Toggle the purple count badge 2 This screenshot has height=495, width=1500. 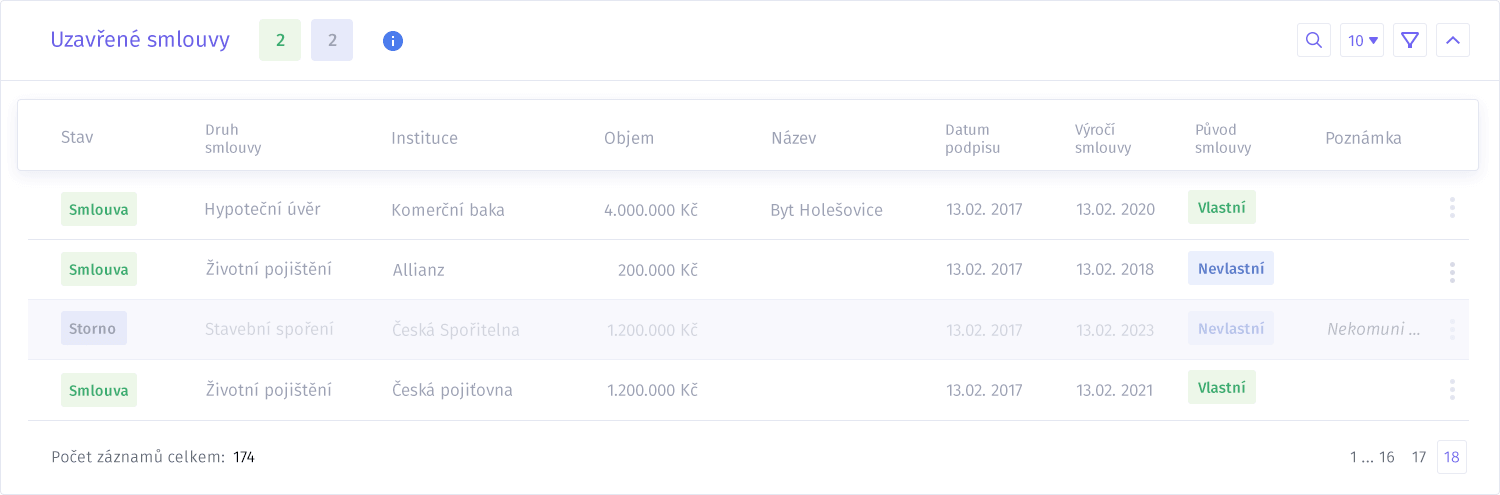[332, 40]
